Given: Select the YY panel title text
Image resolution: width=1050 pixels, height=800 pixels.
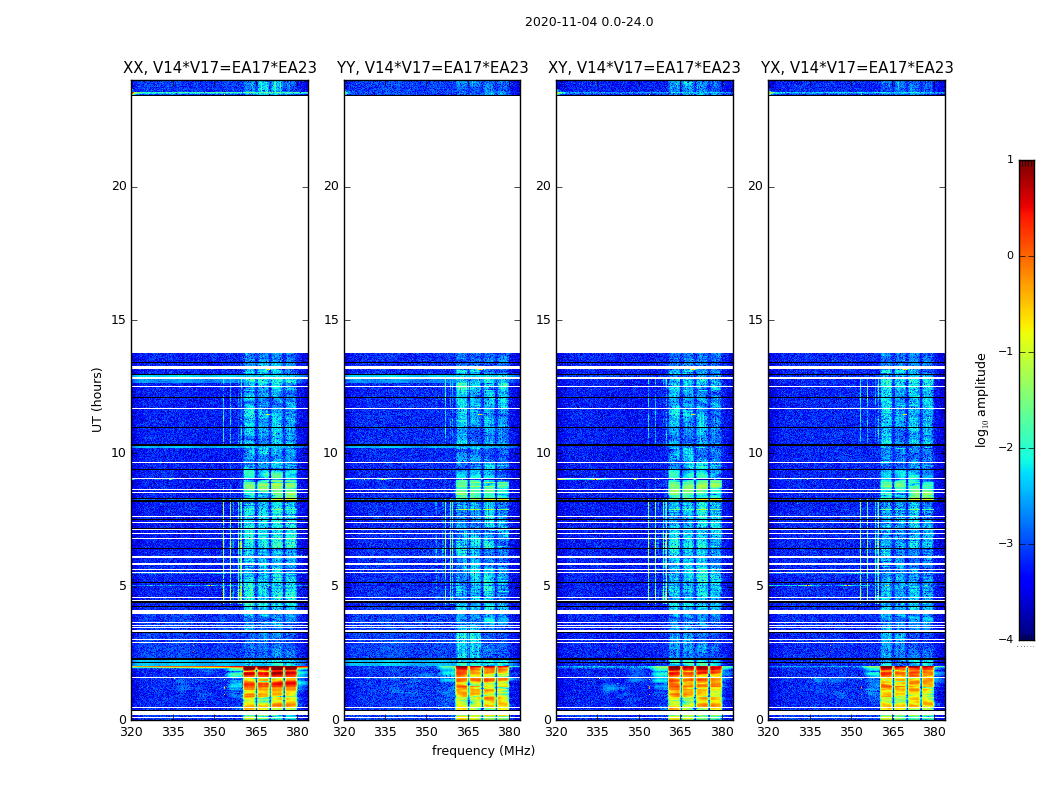Looking at the screenshot, I should (x=432, y=68).
